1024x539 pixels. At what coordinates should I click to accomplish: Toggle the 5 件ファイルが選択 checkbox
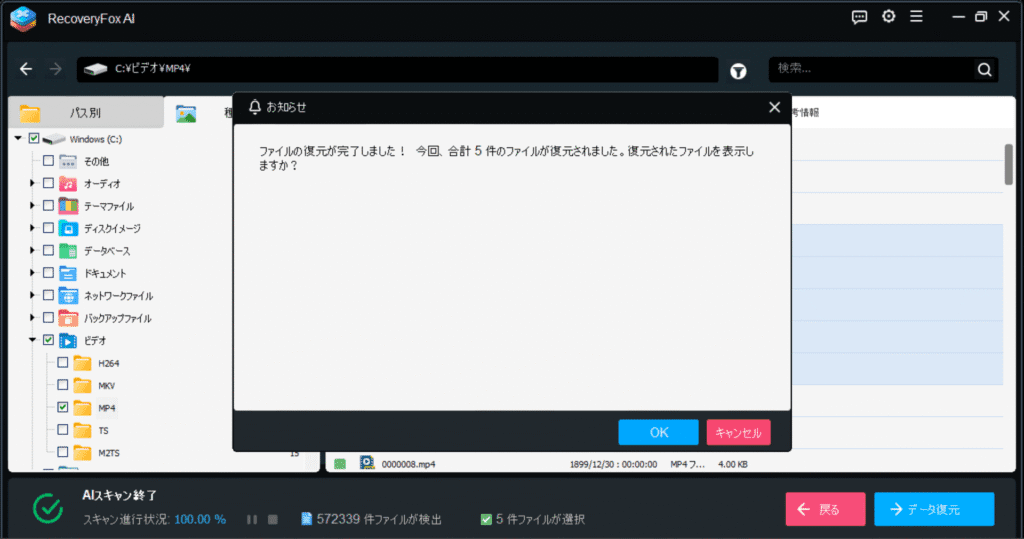coord(486,519)
